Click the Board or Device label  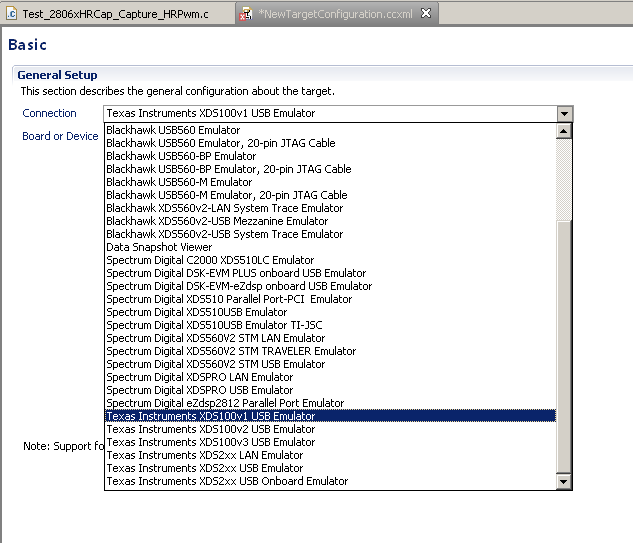[x=60, y=136]
